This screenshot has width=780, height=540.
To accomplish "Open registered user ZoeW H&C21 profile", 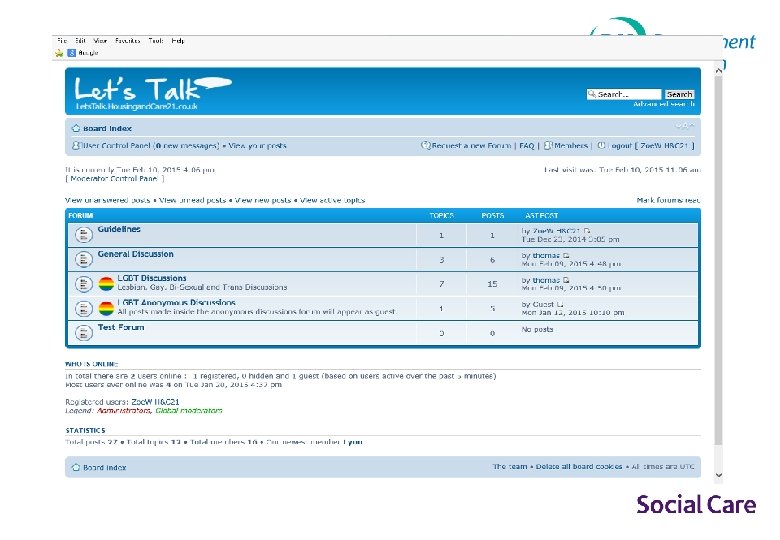I will 155,402.
